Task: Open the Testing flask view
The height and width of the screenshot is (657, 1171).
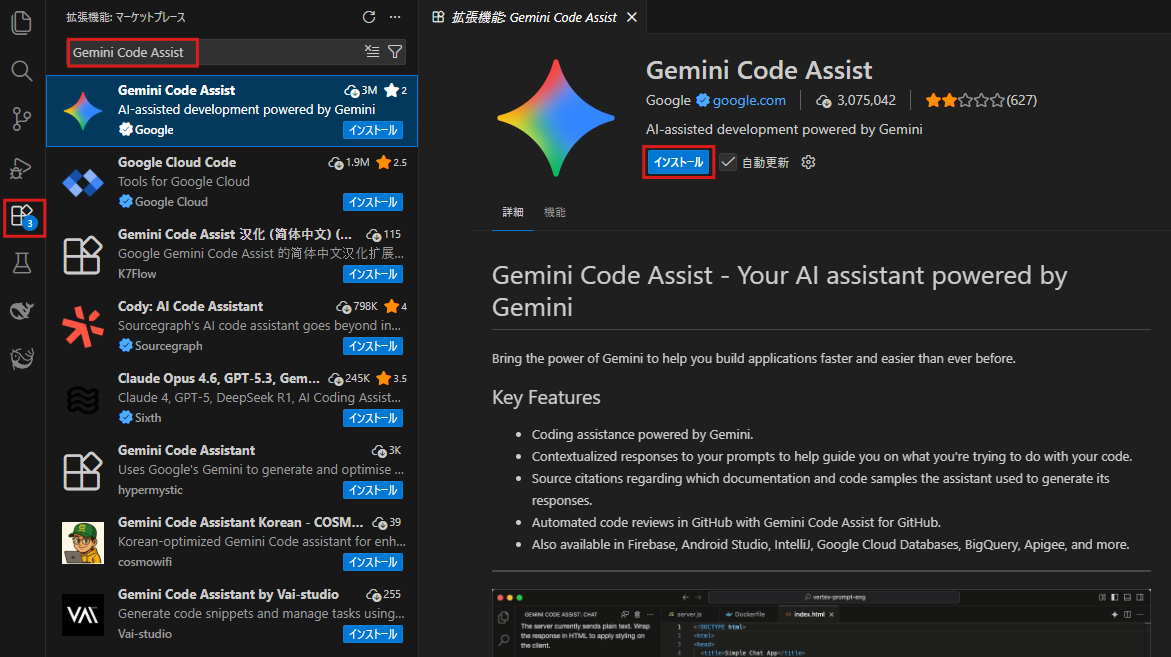Action: point(21,263)
